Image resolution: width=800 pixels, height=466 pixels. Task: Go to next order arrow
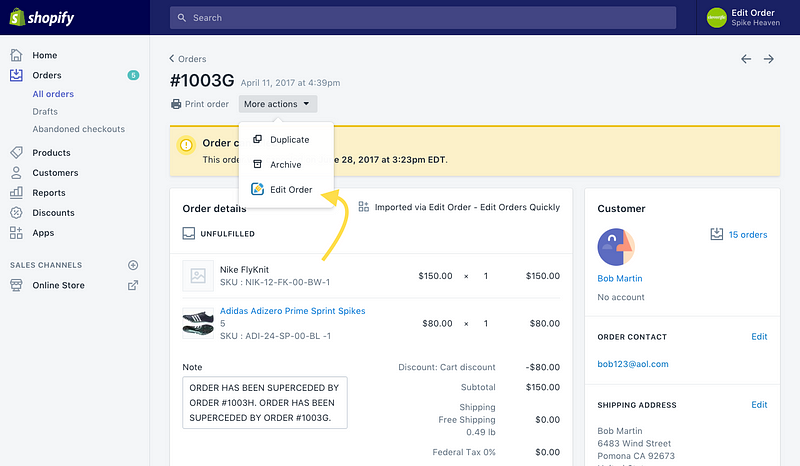[768, 59]
